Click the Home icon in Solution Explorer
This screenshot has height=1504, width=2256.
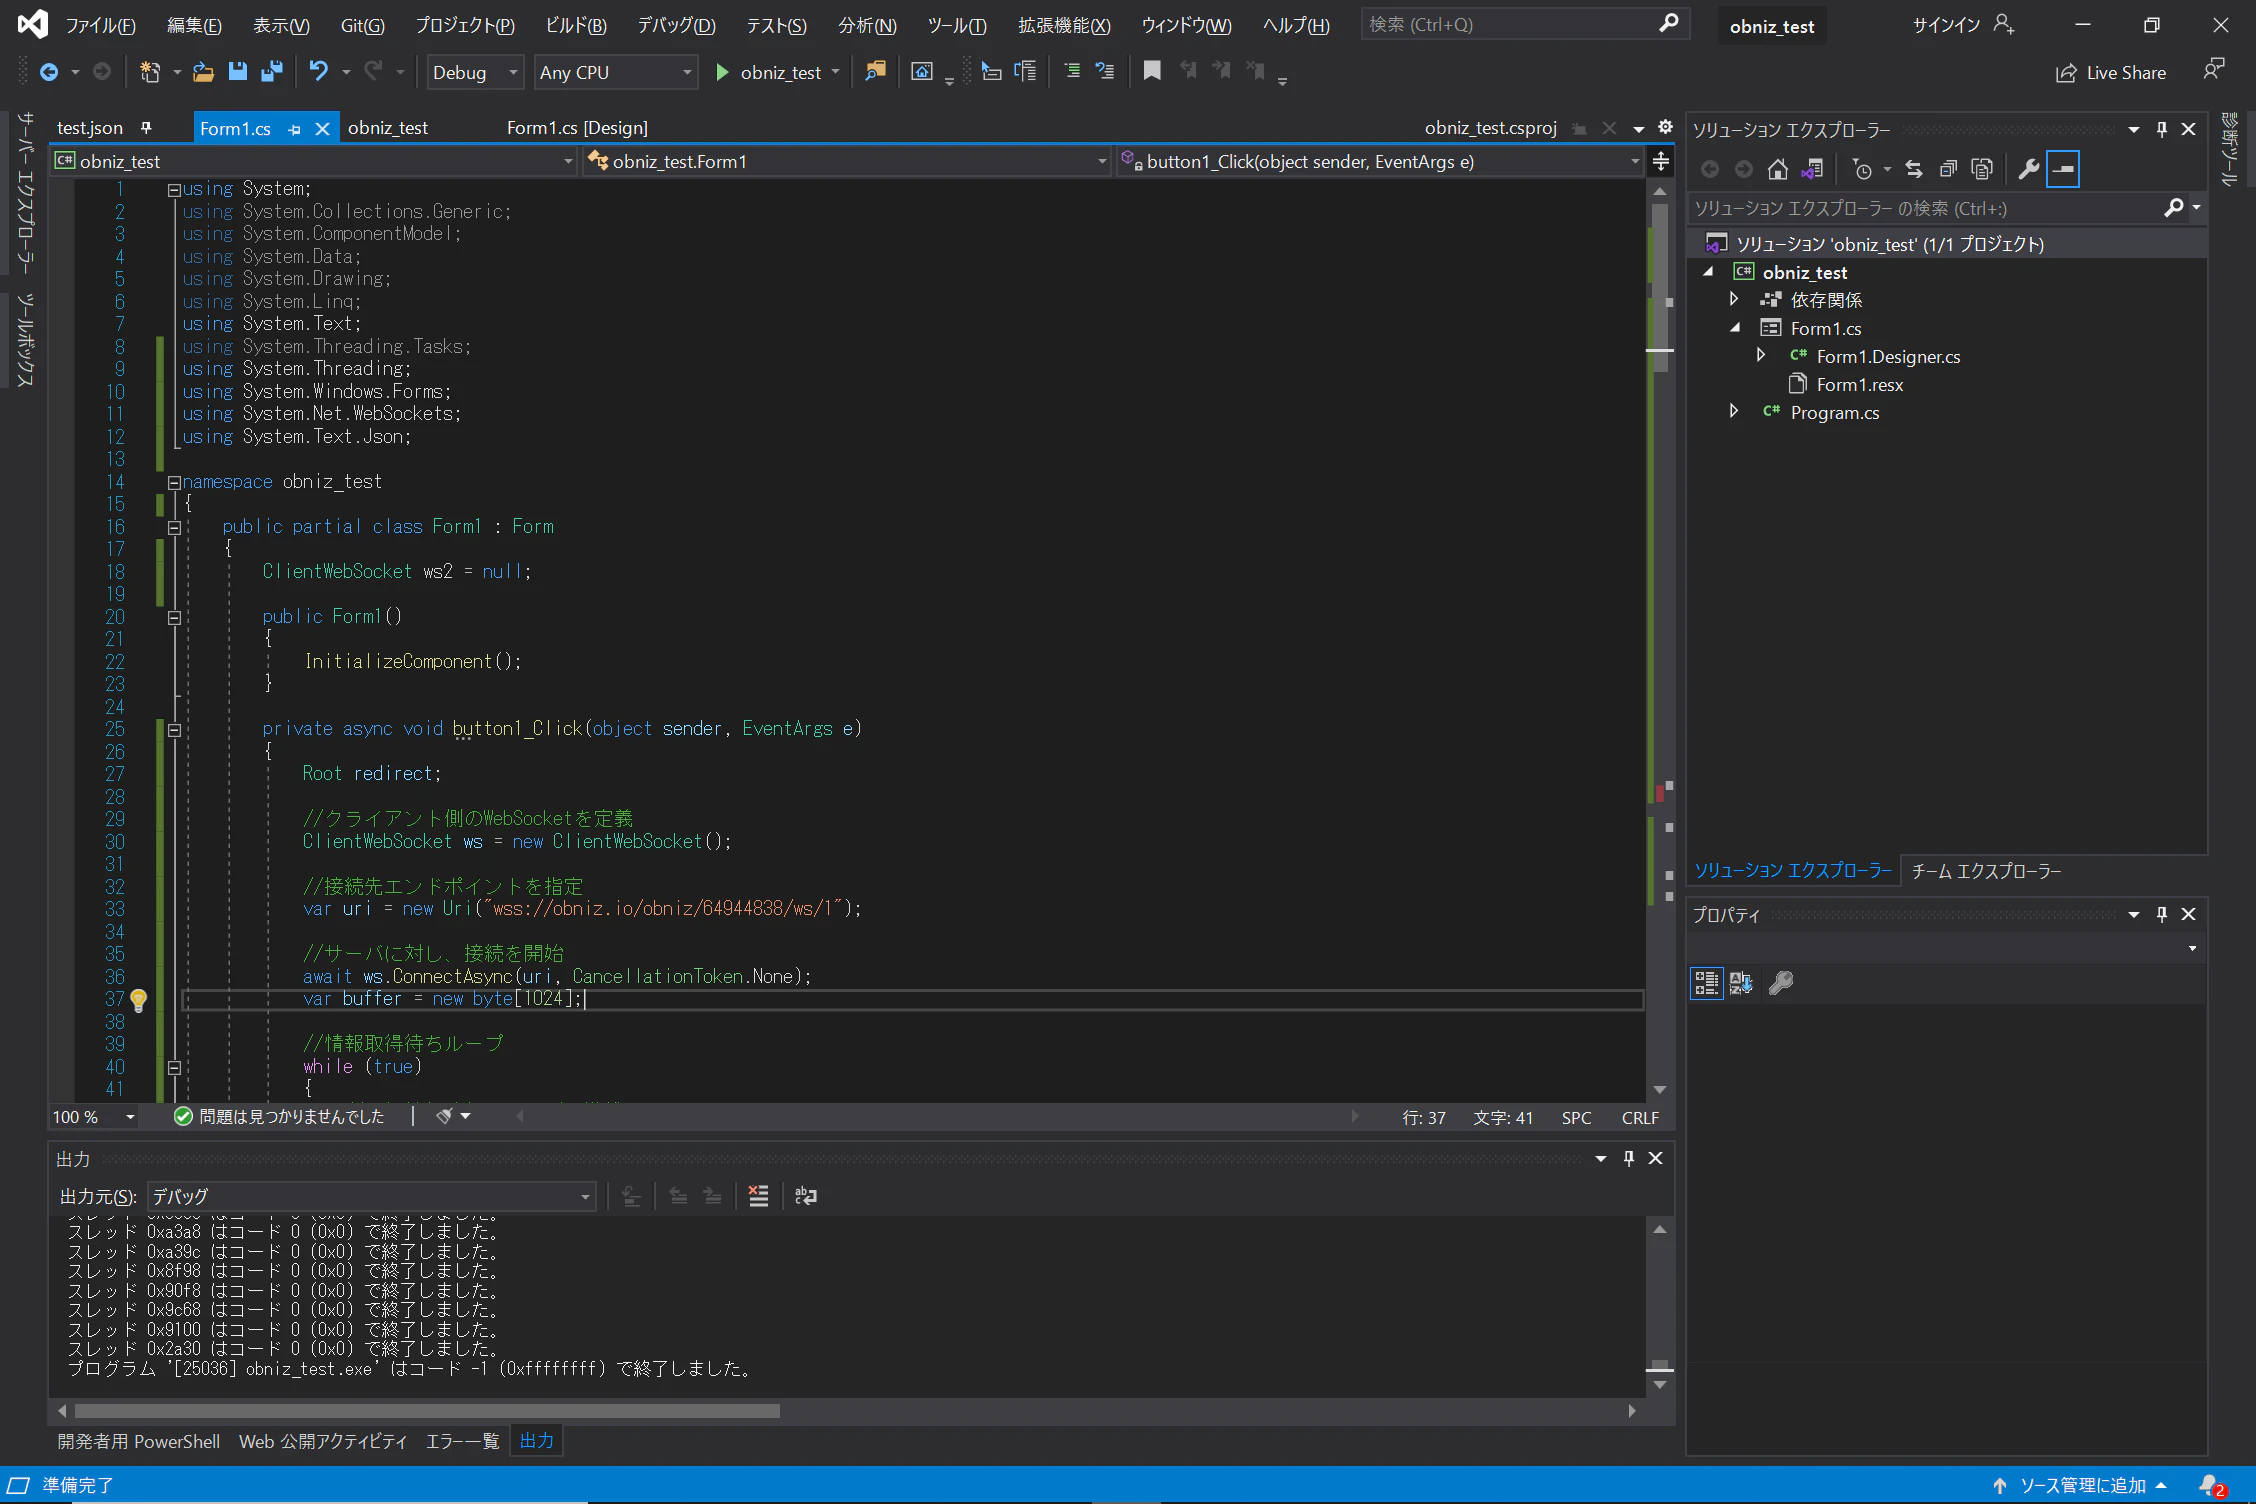pyautogui.click(x=1777, y=169)
